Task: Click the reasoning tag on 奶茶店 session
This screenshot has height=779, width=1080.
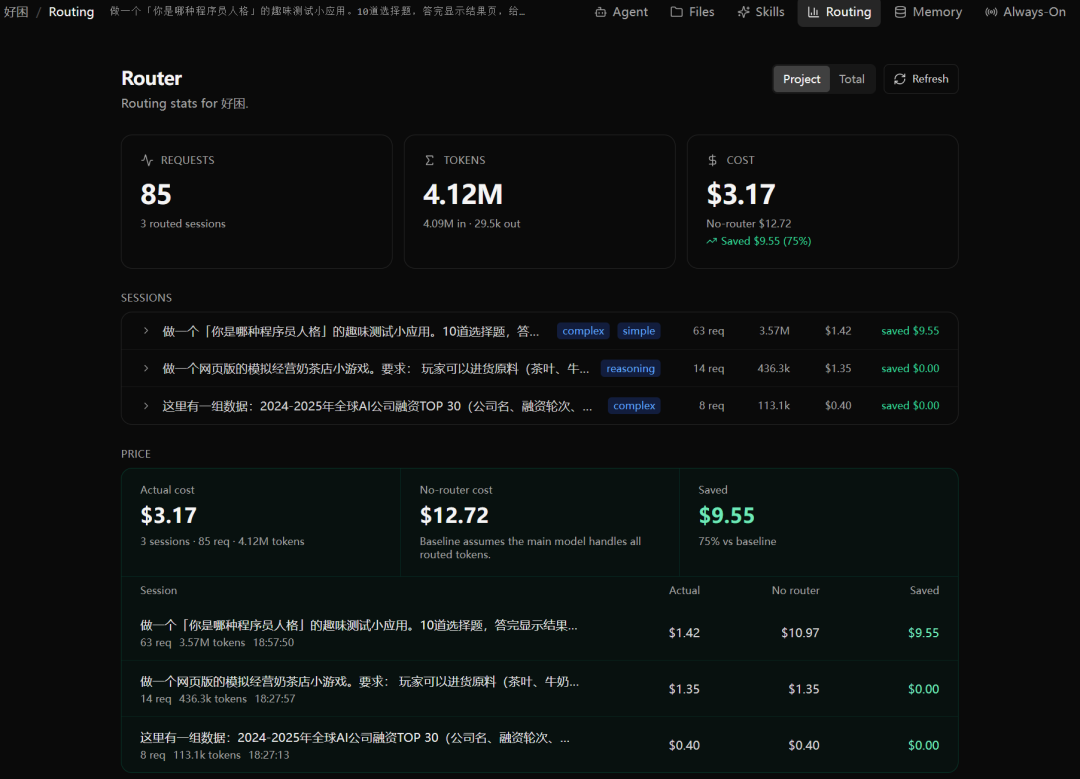Action: coord(630,368)
